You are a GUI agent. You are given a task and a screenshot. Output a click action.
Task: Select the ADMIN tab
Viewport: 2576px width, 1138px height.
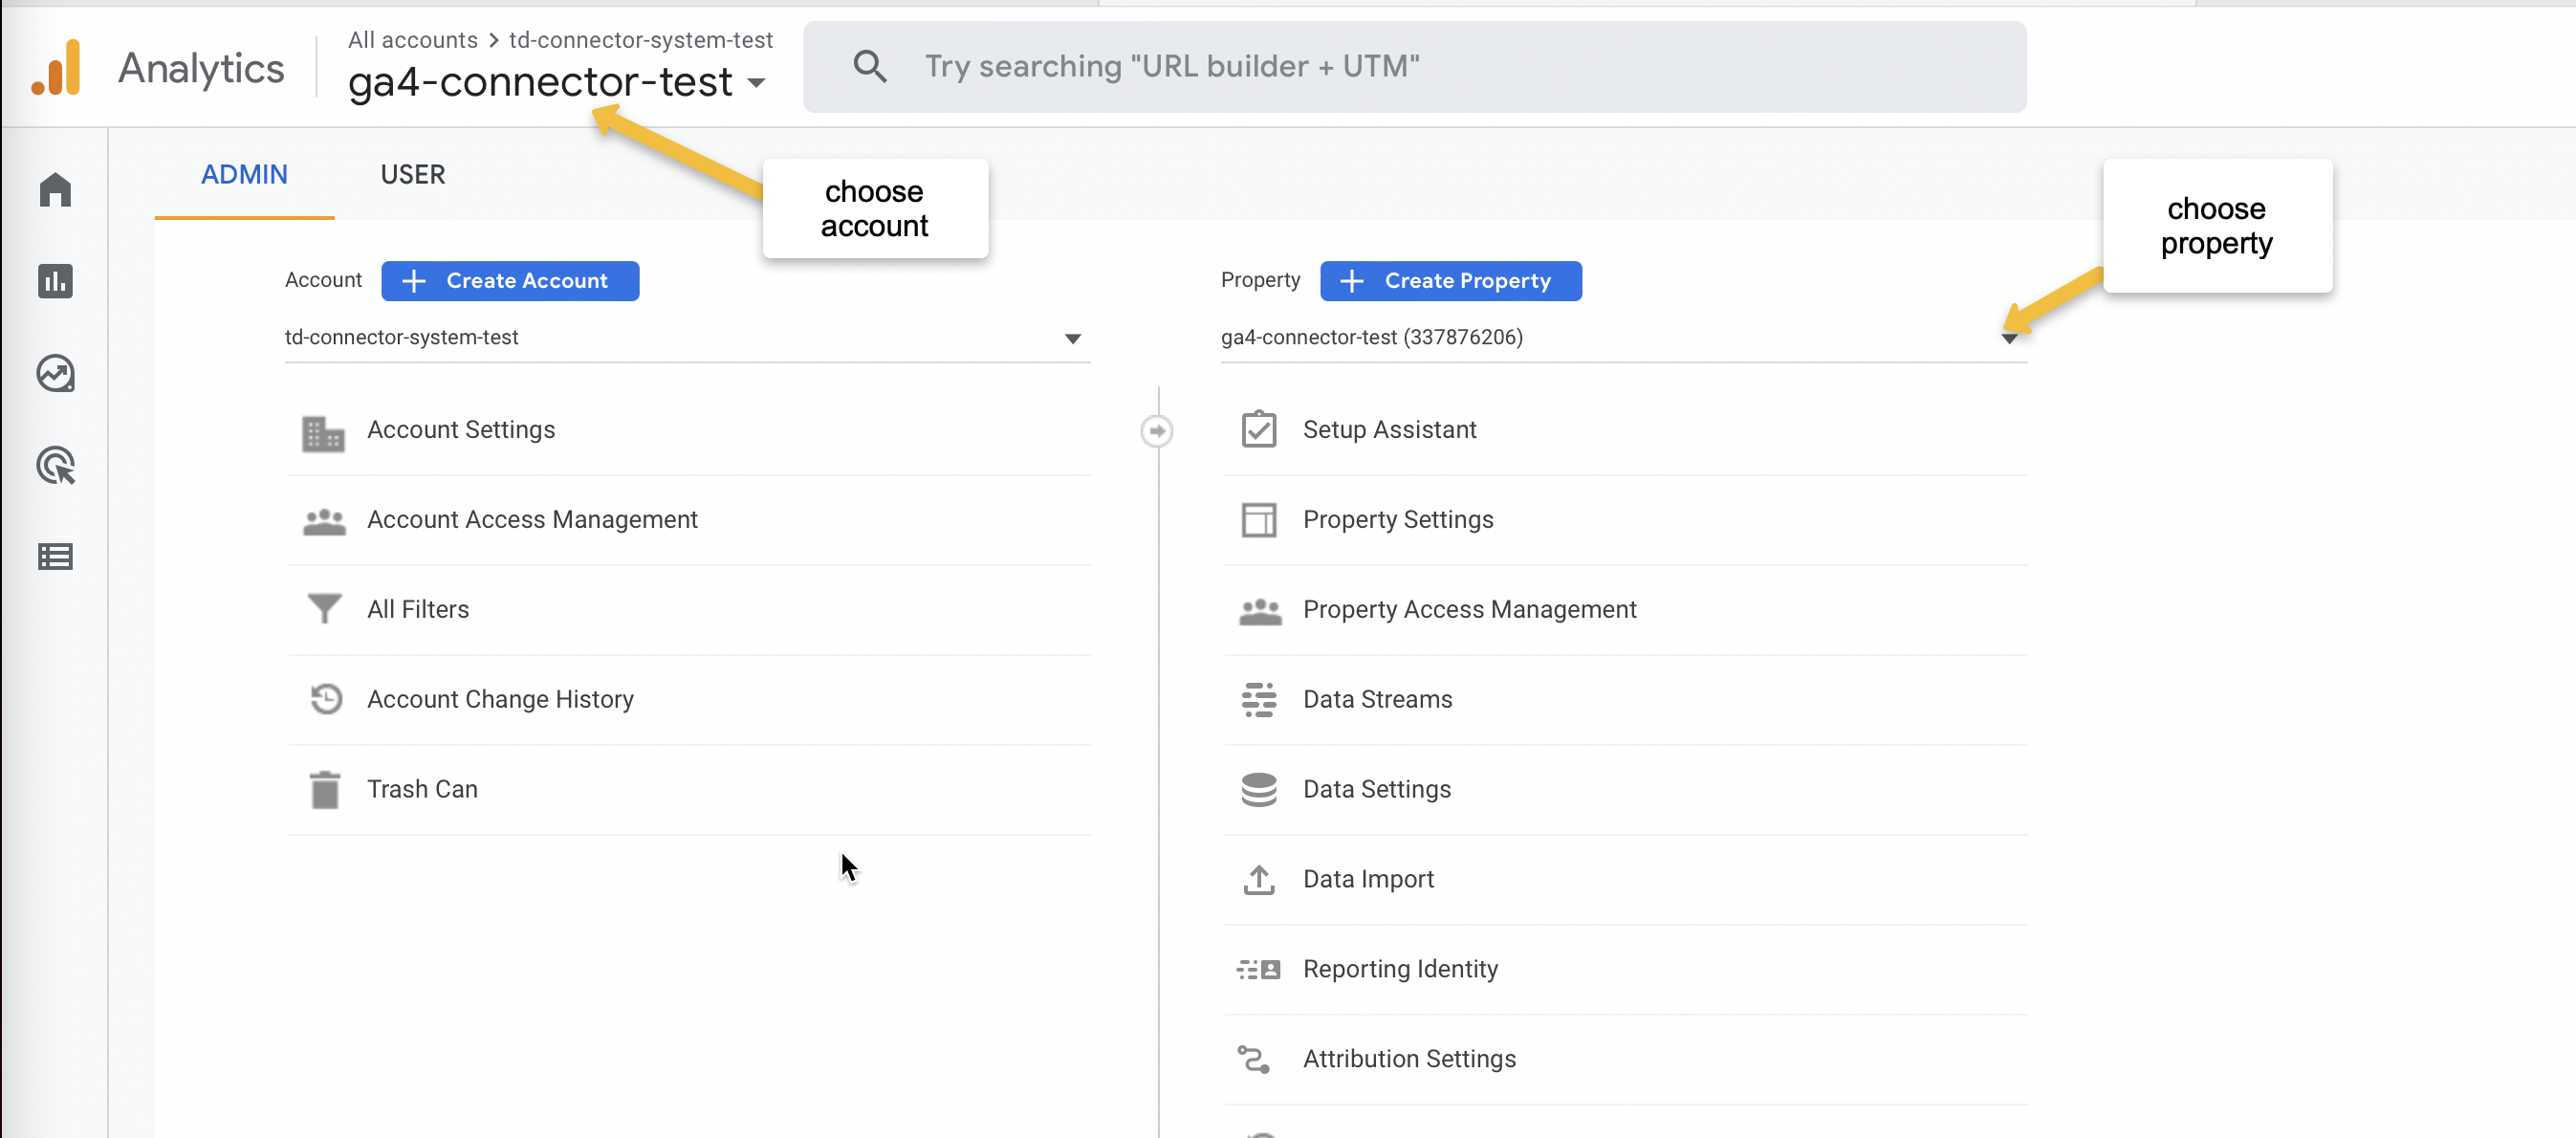click(x=244, y=175)
